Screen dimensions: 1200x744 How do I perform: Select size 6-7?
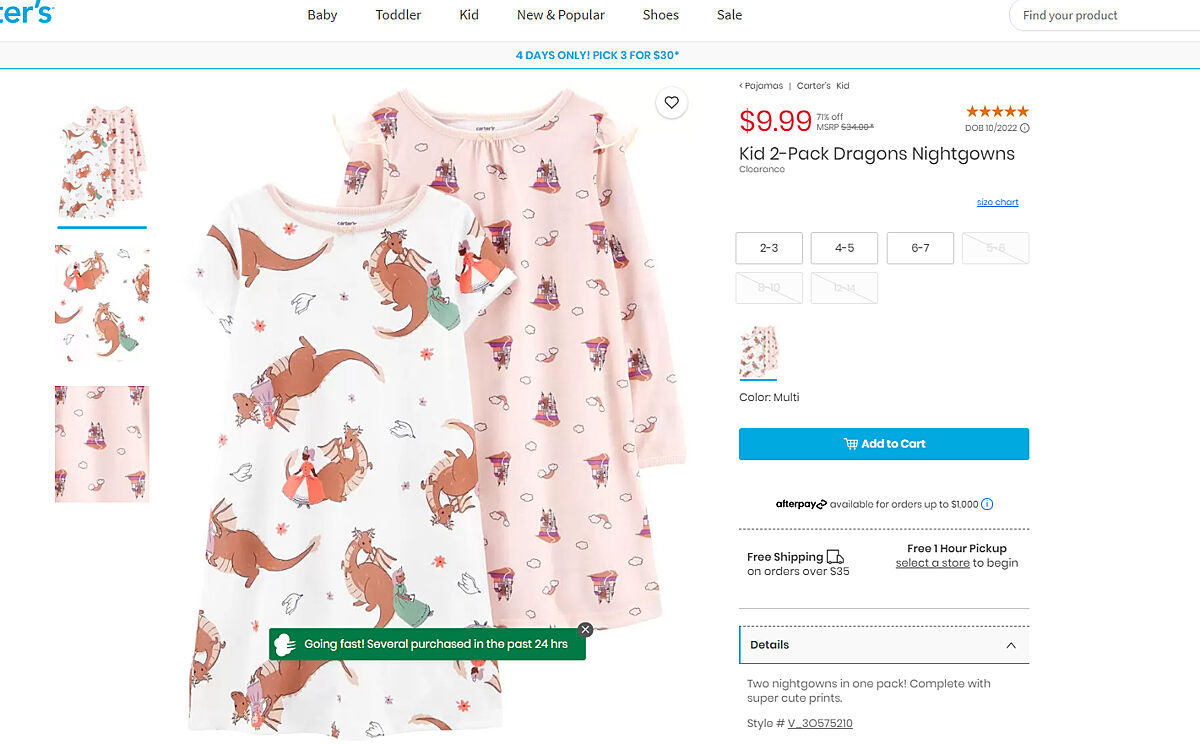click(920, 248)
